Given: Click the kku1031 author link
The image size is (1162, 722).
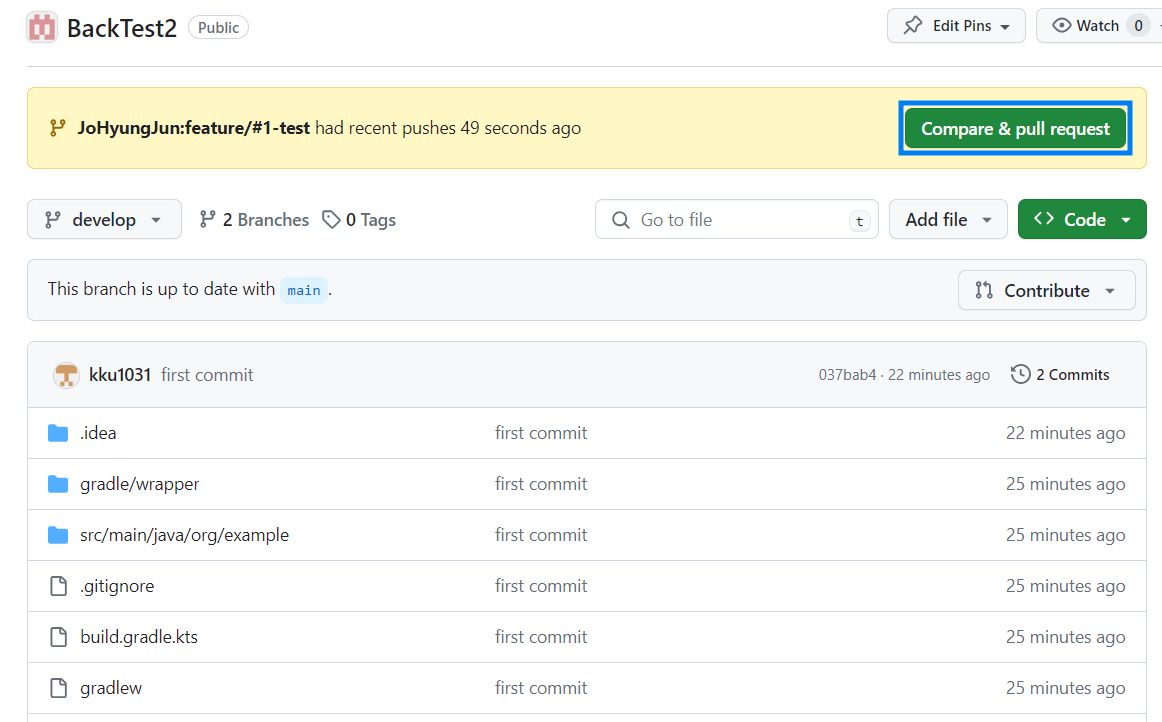Looking at the screenshot, I should [x=120, y=375].
